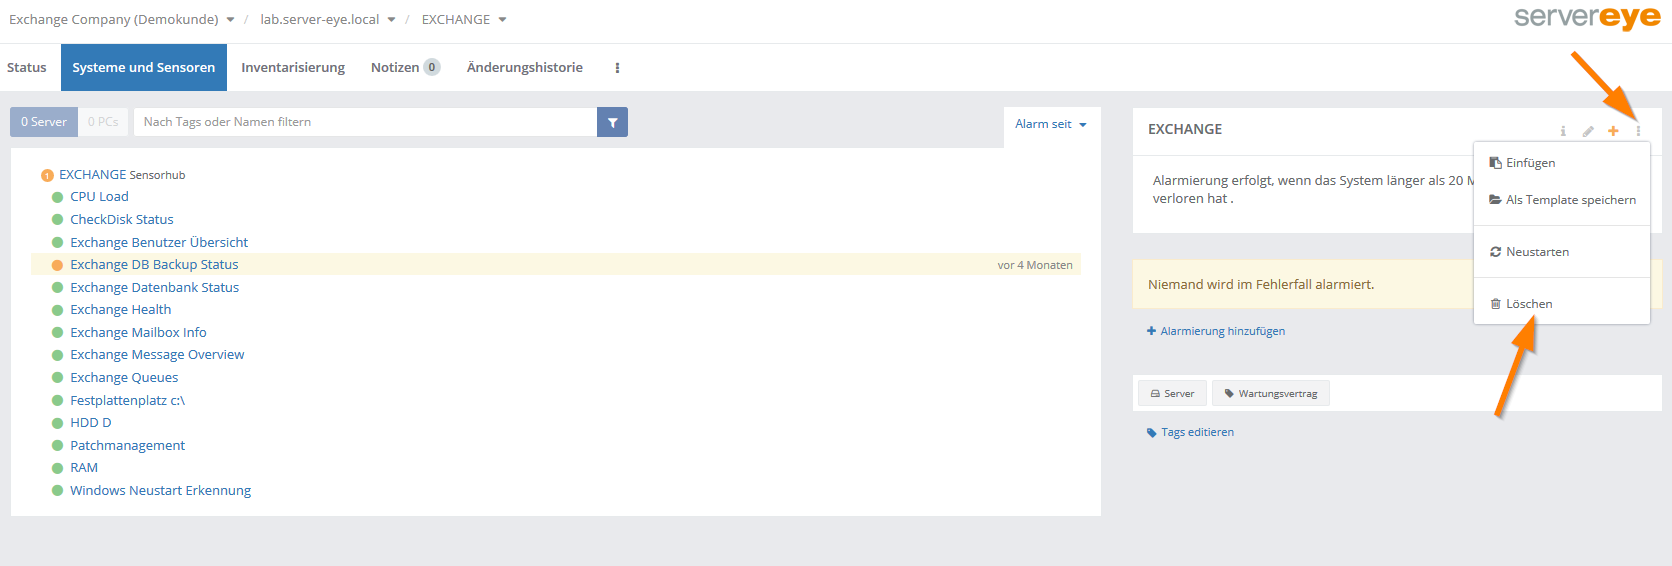Click the EXCHANGE panel title
The height and width of the screenshot is (566, 1672).
click(x=1185, y=130)
